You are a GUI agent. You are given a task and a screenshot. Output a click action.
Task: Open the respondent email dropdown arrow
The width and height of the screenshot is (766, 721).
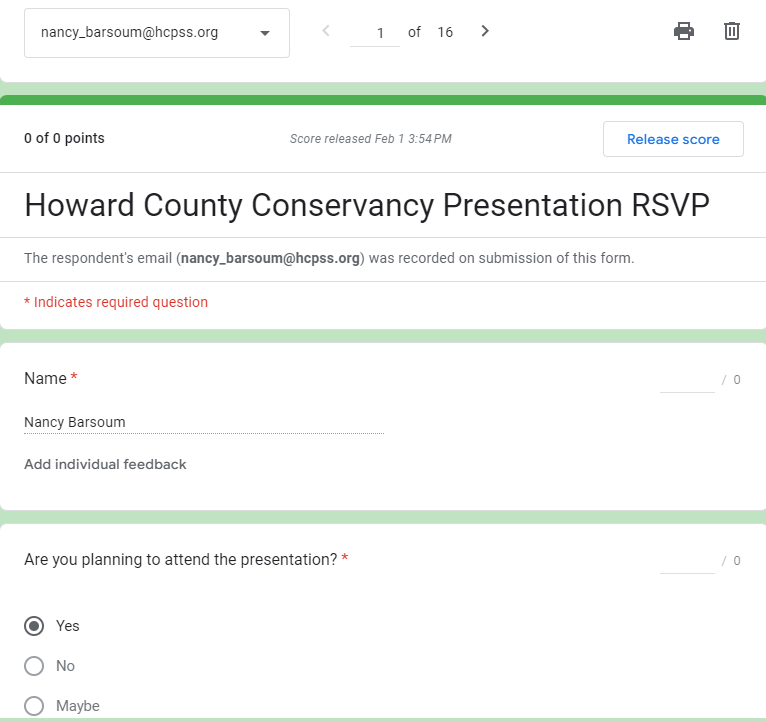click(265, 33)
